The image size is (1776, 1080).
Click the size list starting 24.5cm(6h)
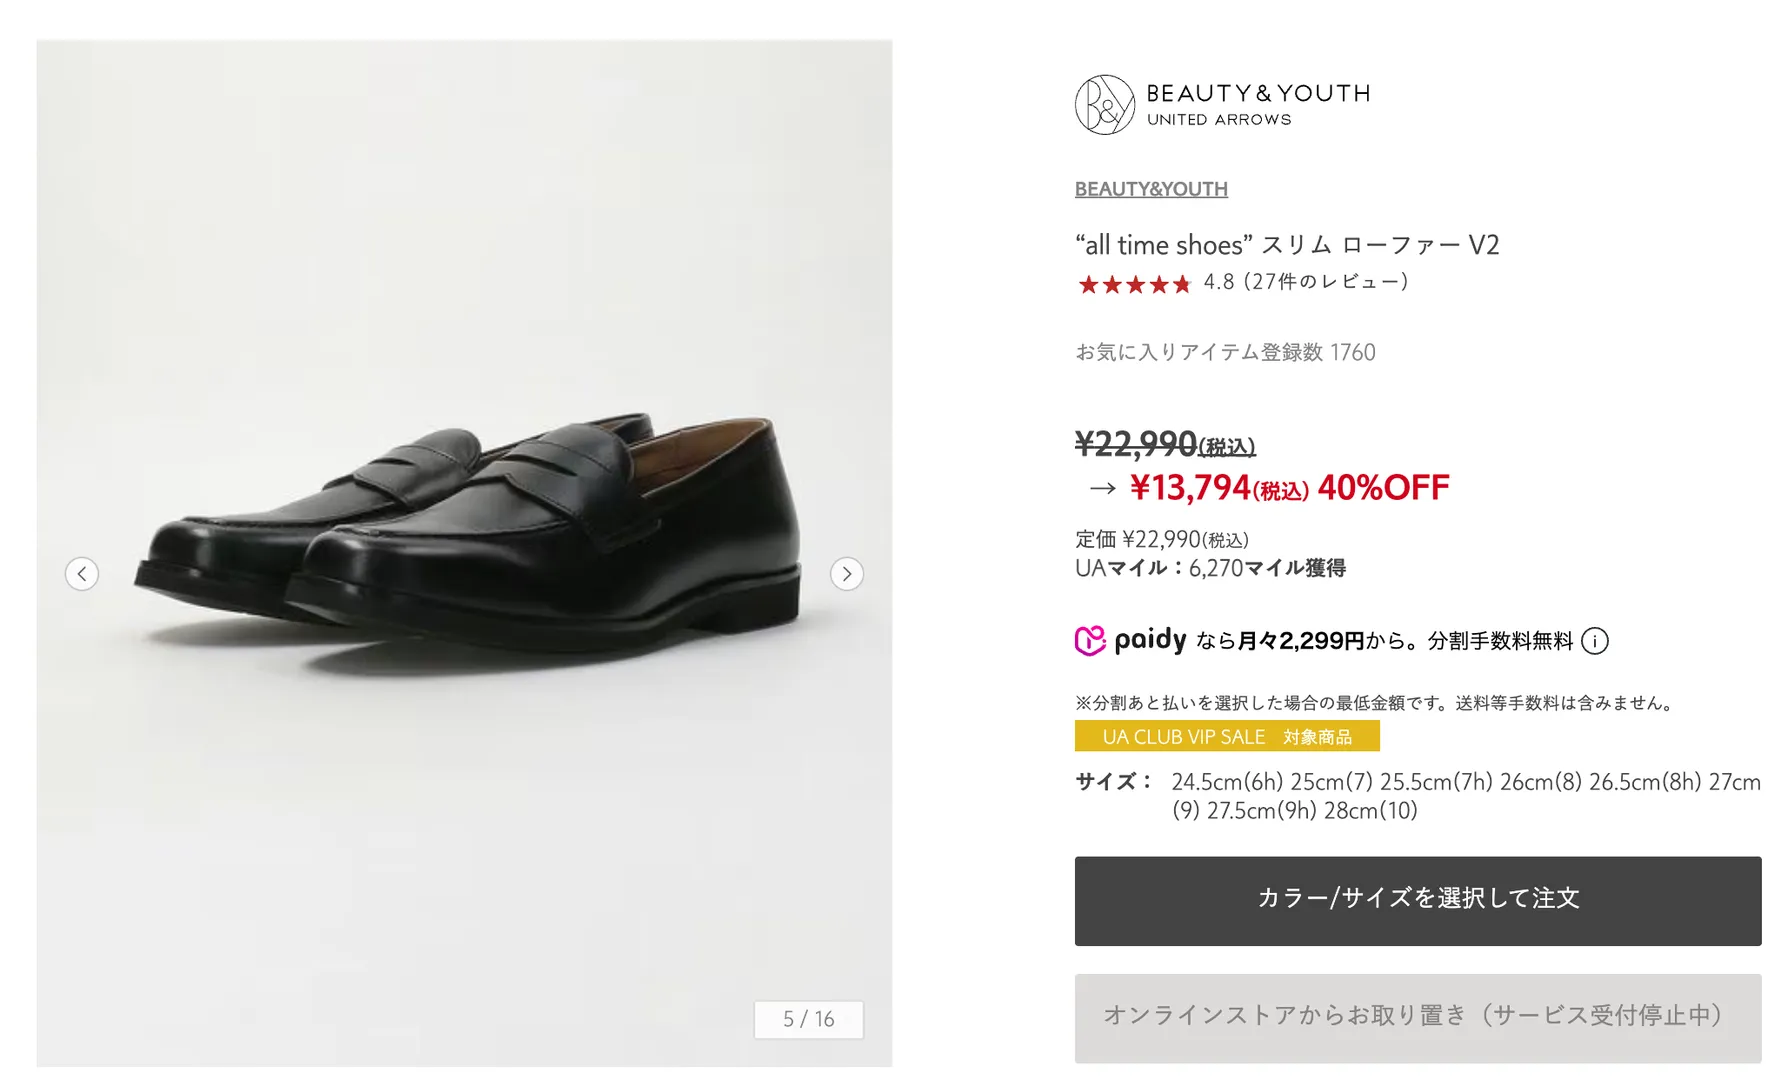(x=1465, y=795)
